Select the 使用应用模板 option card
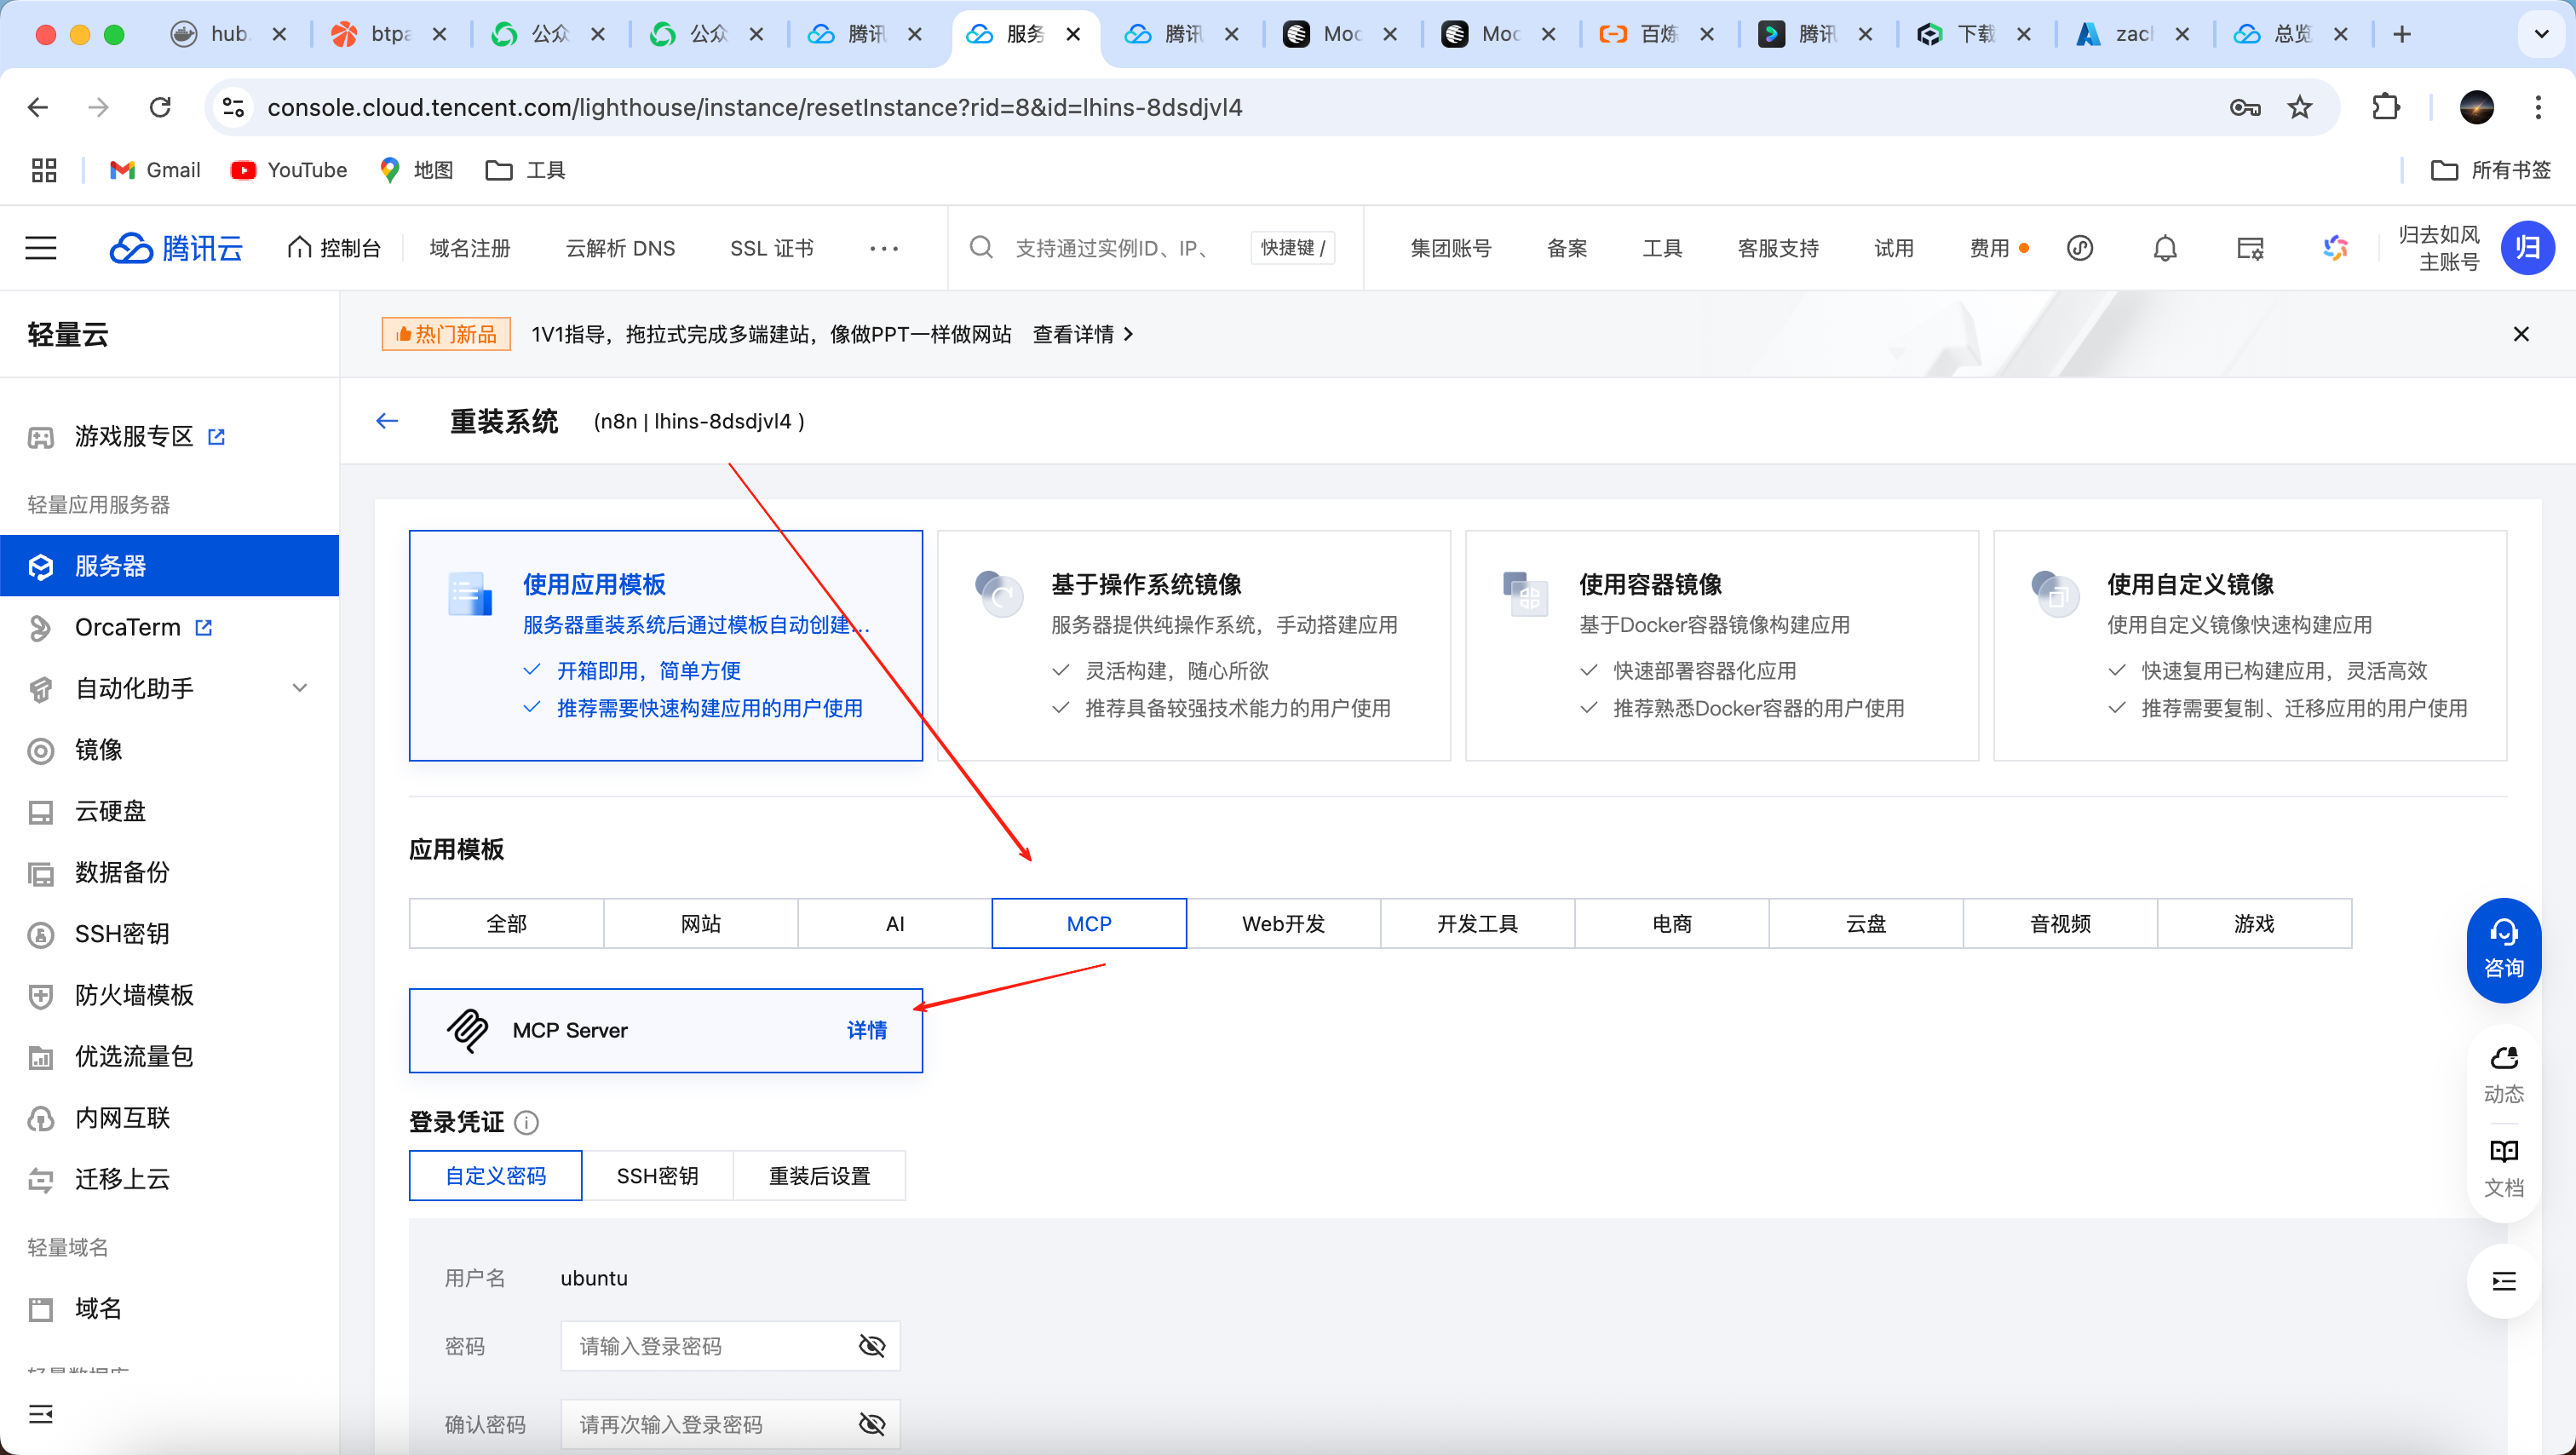 pos(666,645)
